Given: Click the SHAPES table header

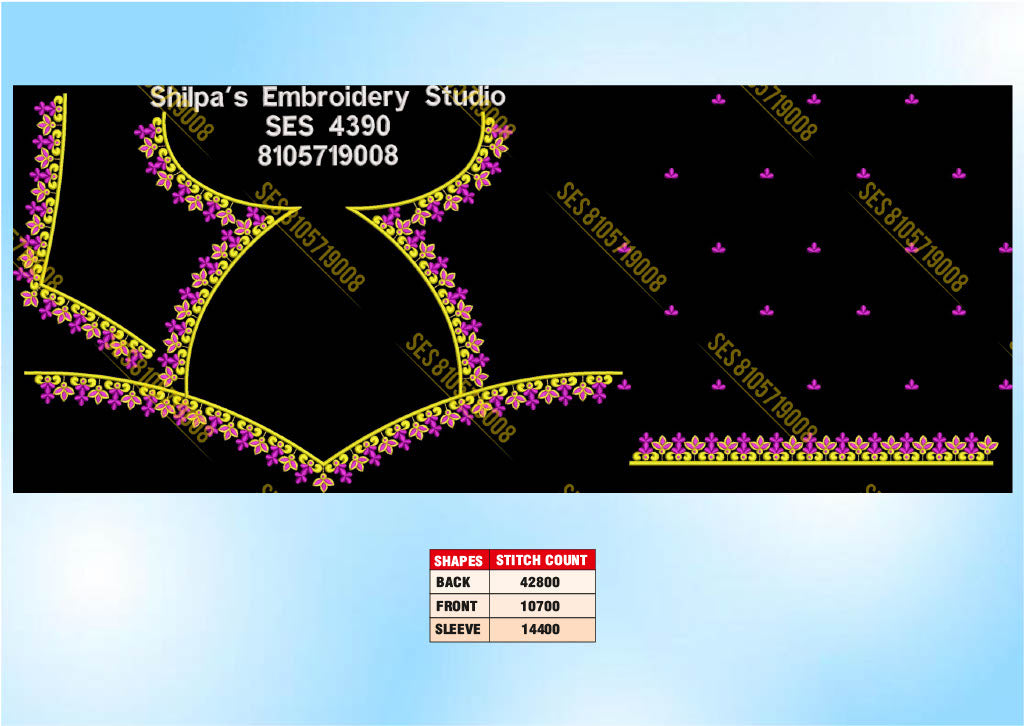Looking at the screenshot, I should [458, 560].
